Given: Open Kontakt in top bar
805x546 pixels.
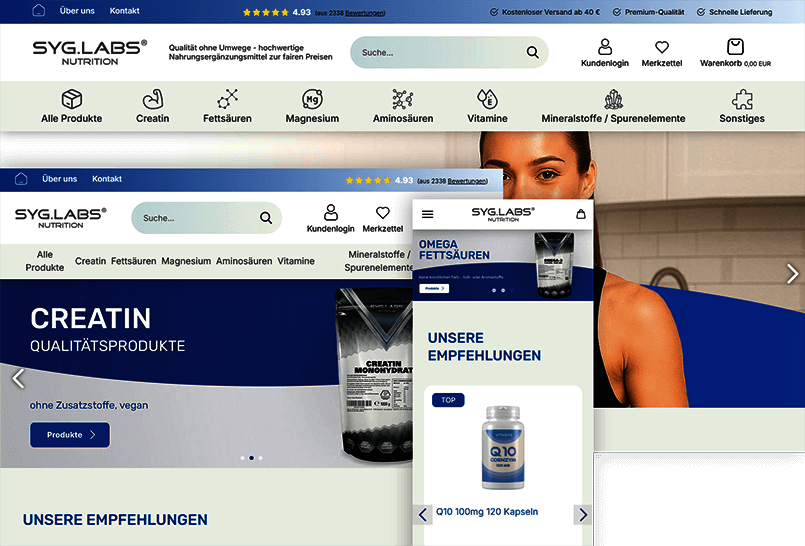Looking at the screenshot, I should (x=124, y=11).
